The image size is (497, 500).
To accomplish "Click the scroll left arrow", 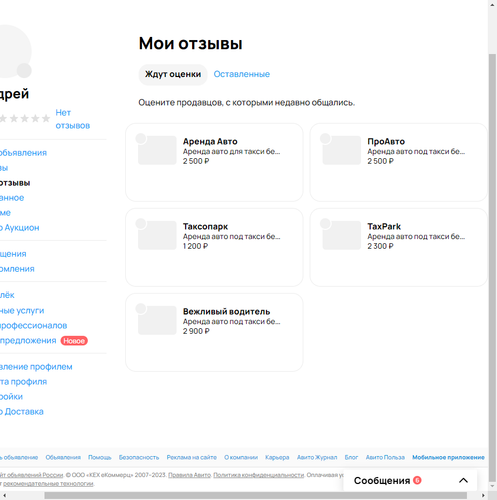I will 5,496.
